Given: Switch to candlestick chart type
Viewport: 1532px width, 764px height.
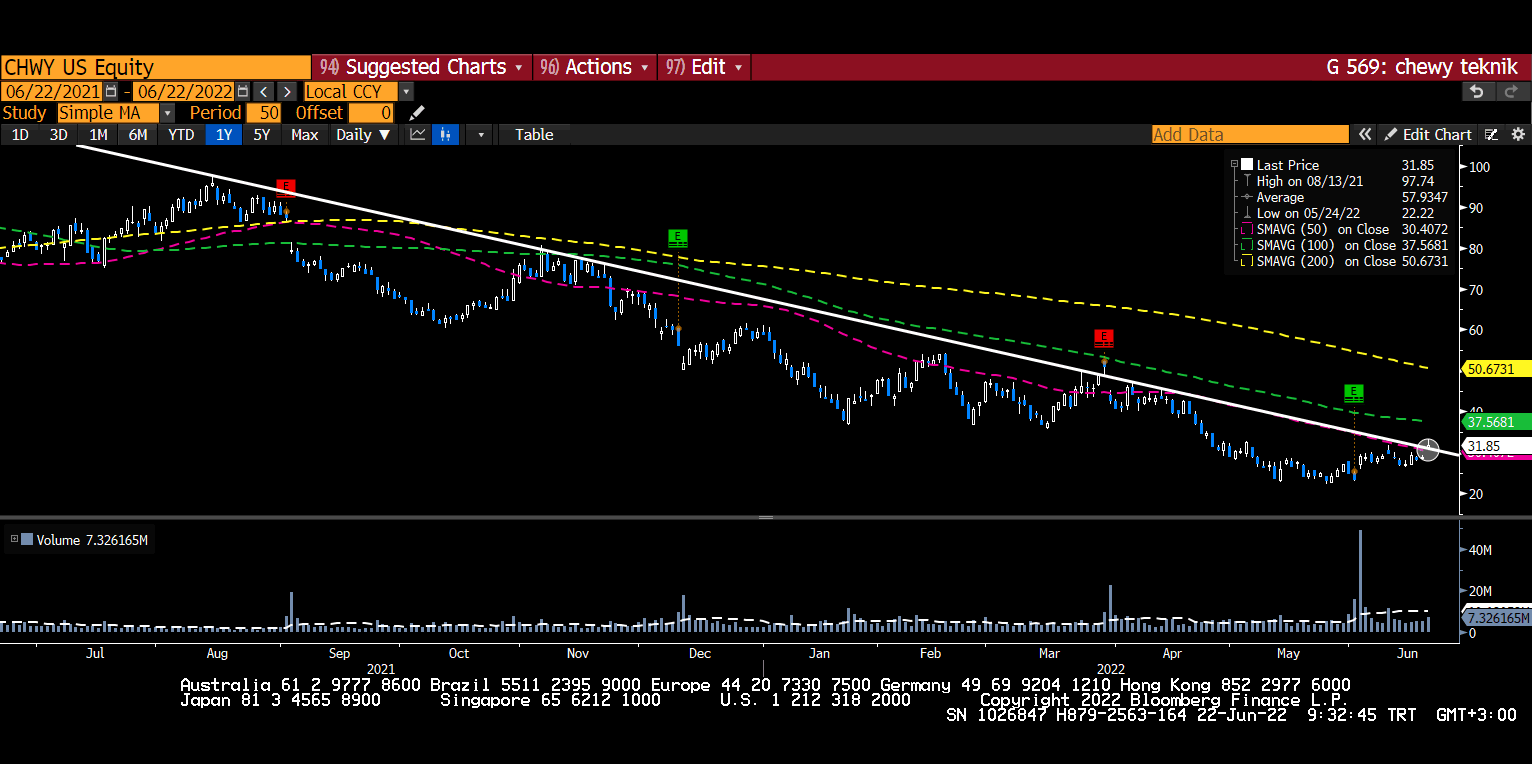Looking at the screenshot, I should pos(445,135).
